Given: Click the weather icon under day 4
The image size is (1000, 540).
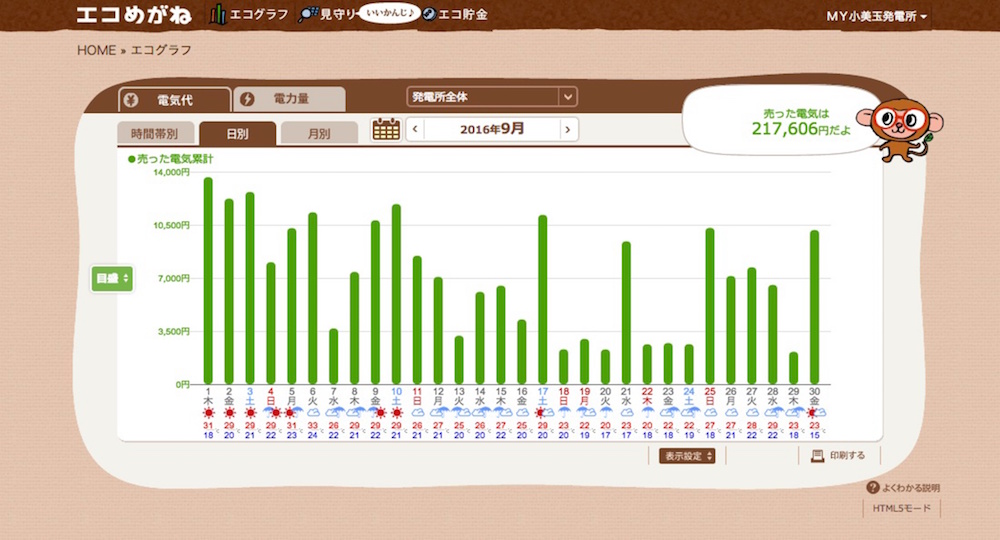Looking at the screenshot, I should point(272,413).
